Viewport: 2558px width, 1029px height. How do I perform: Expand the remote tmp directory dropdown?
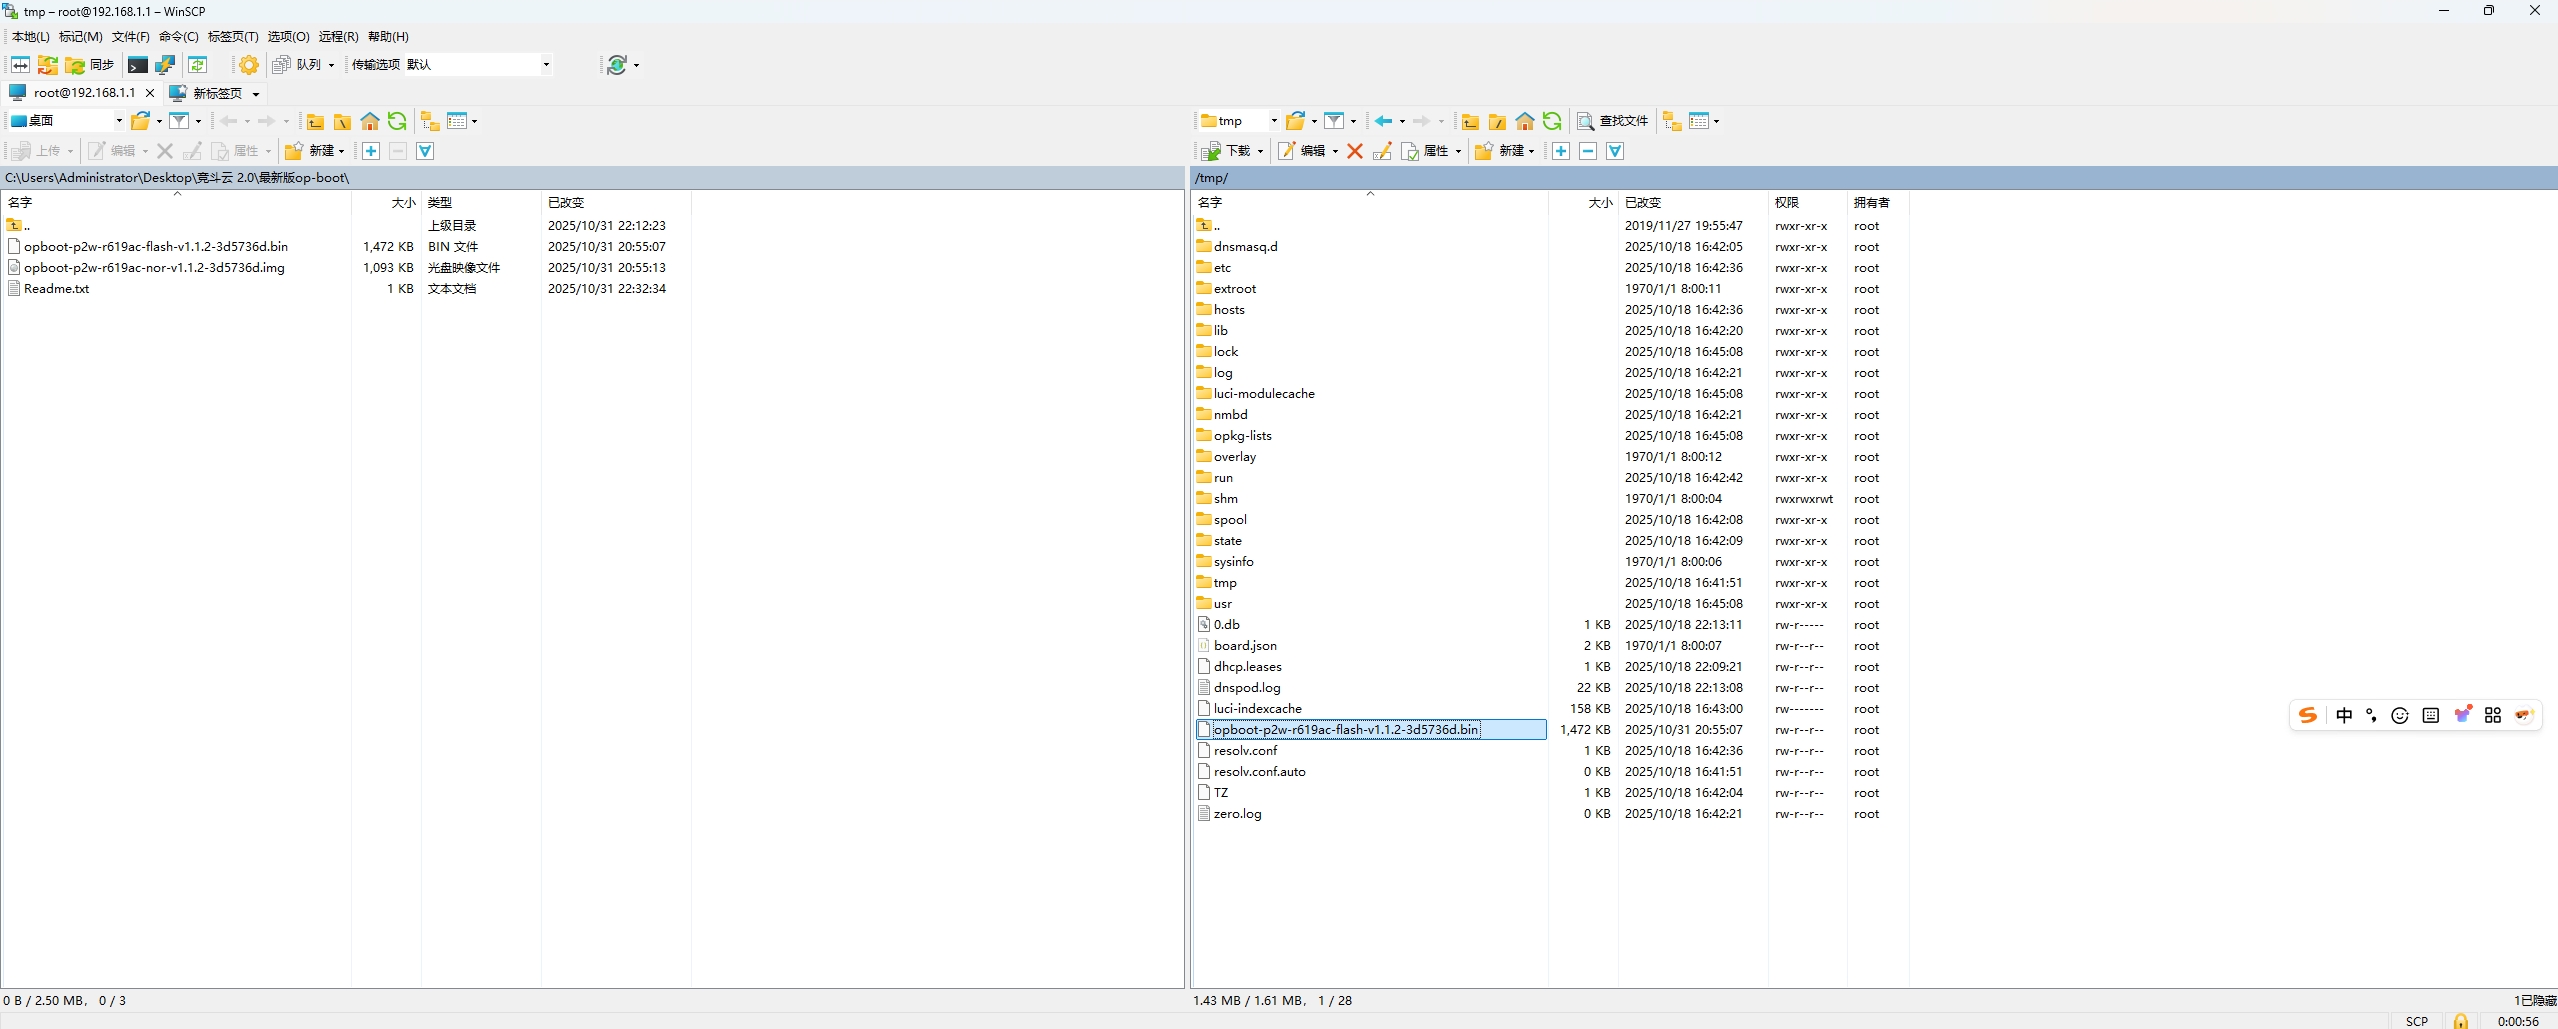click(1273, 121)
